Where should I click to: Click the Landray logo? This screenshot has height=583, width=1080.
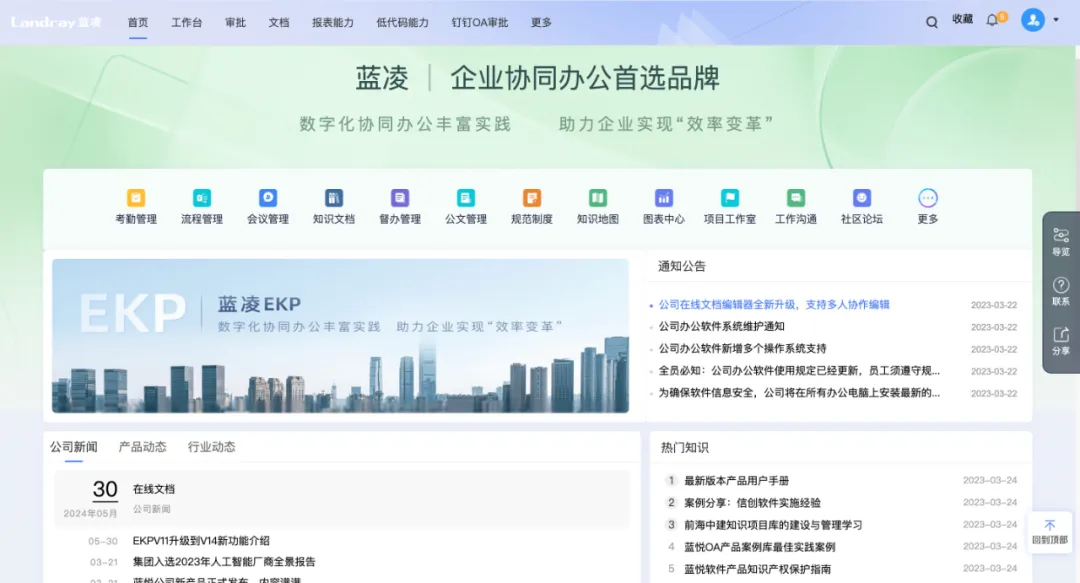tap(56, 22)
